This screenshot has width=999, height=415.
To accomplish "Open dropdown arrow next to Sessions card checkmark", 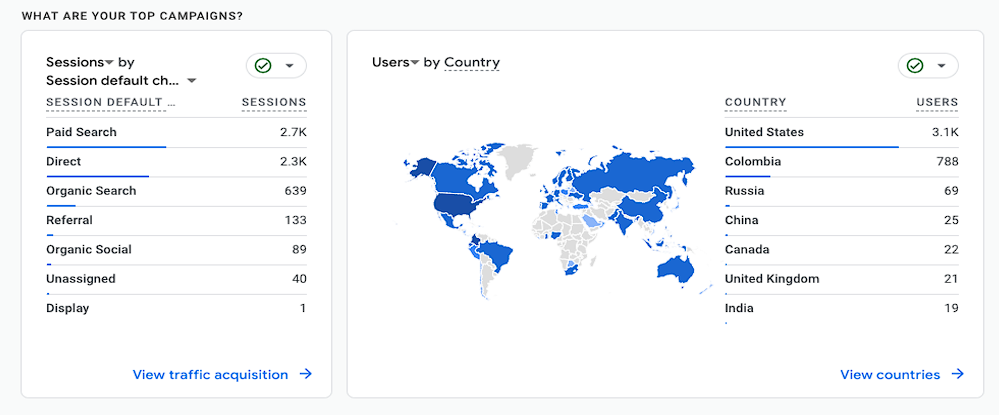I will tap(289, 66).
